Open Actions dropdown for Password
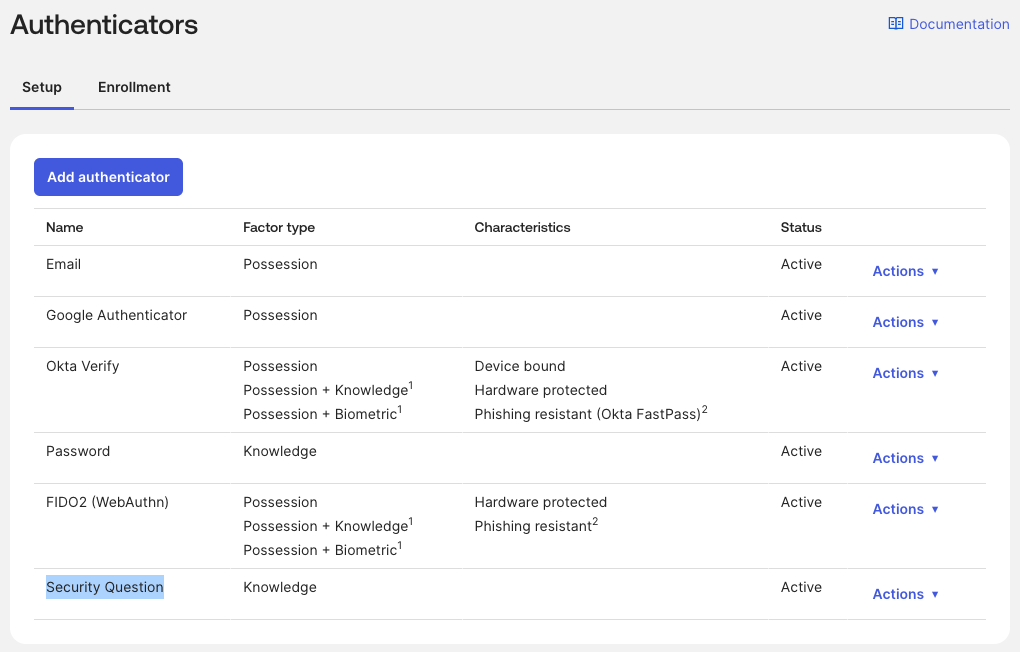This screenshot has width=1020, height=652. point(905,458)
